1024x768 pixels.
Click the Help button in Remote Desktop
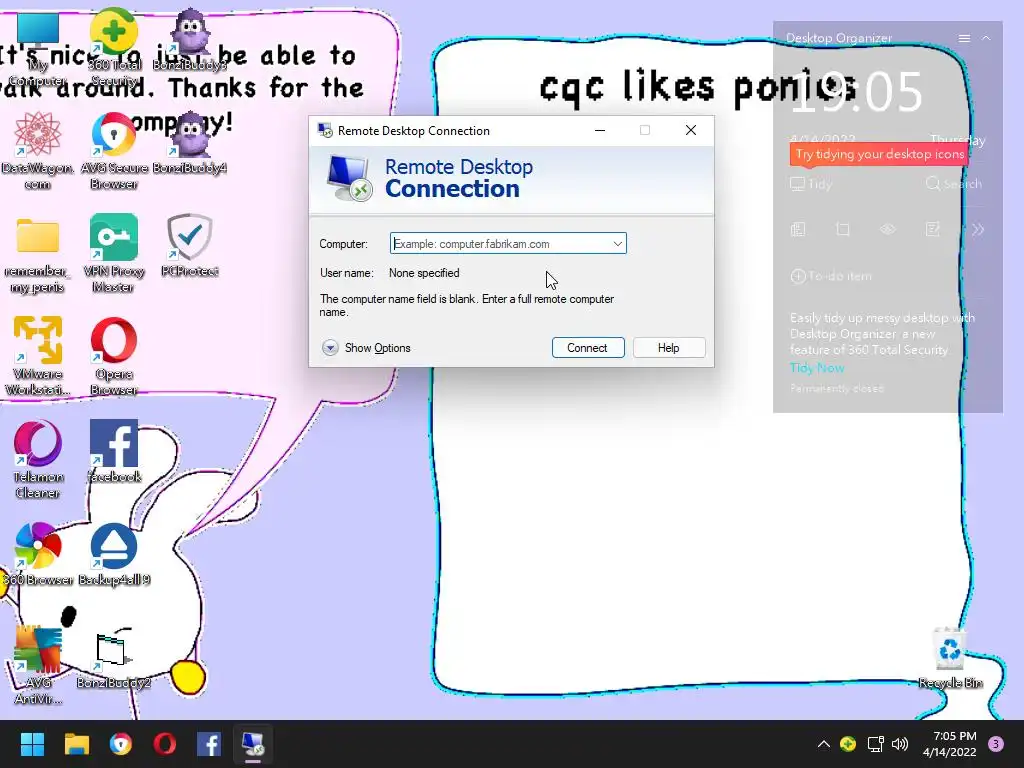tap(669, 347)
